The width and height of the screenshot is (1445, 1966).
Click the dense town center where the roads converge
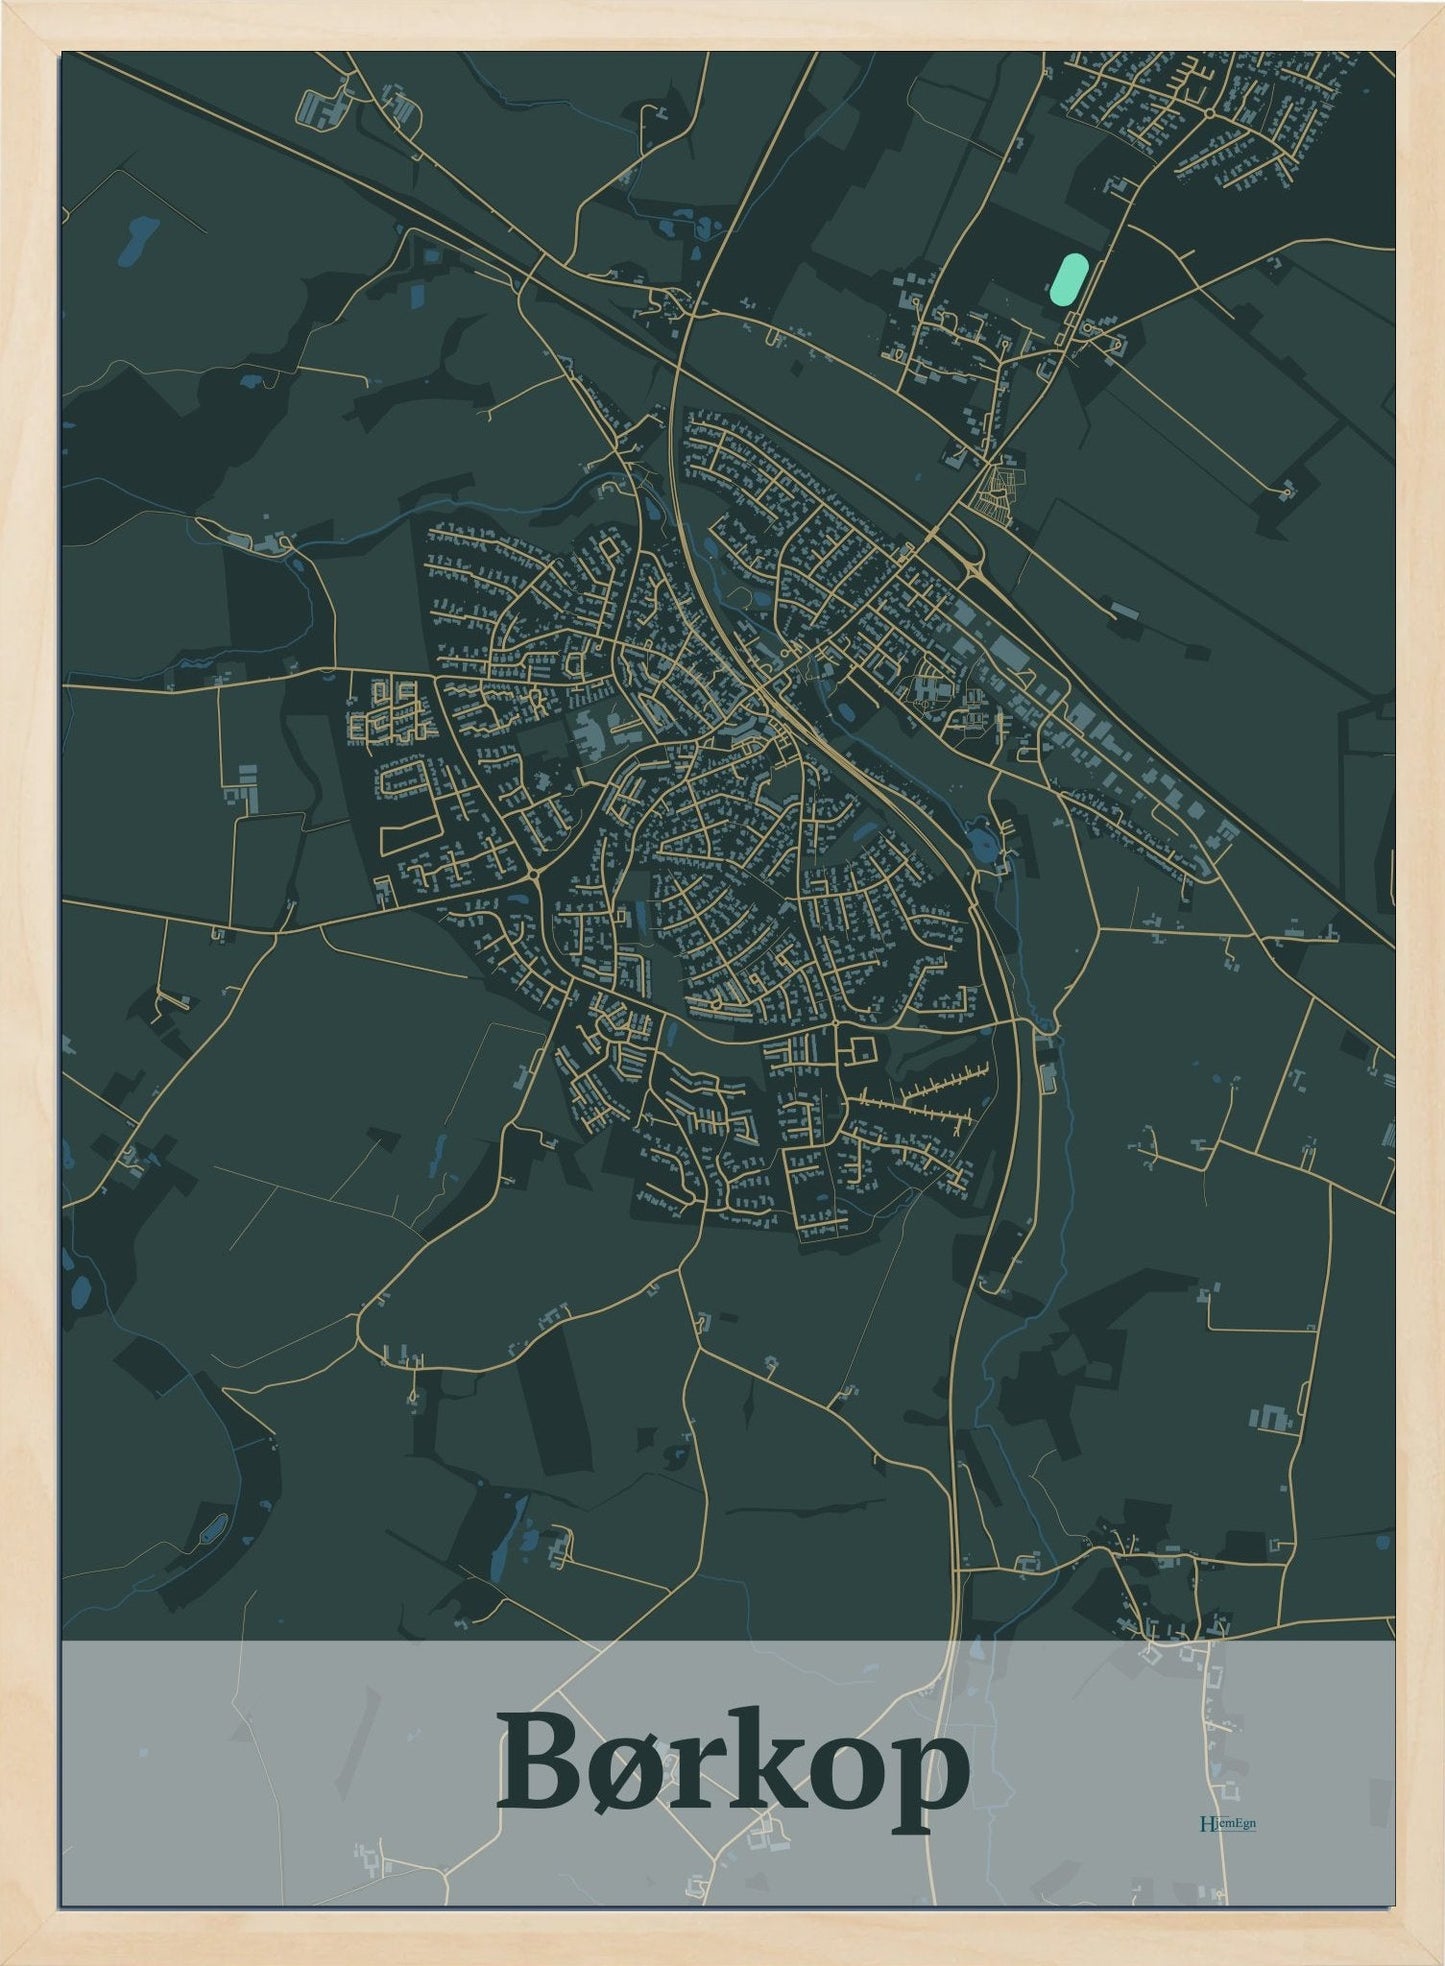(768, 700)
